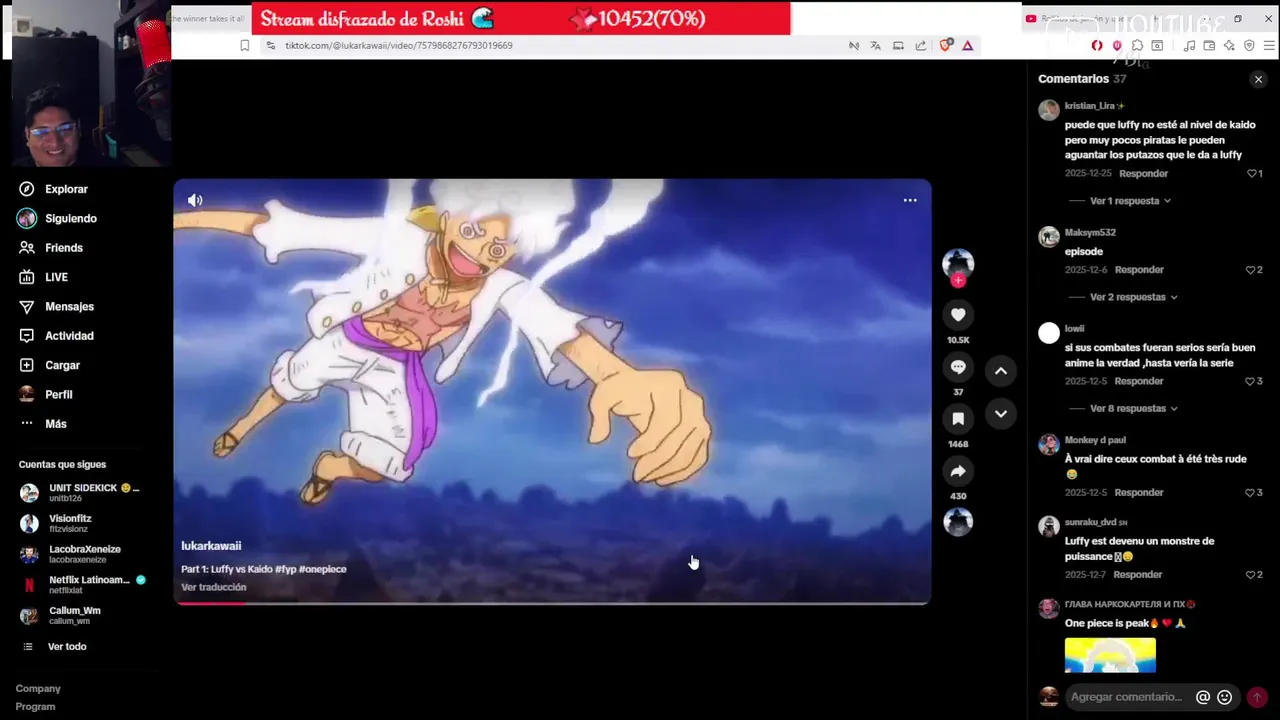Expand Ver todo followed accounts list
1280x720 pixels.
click(x=55, y=647)
